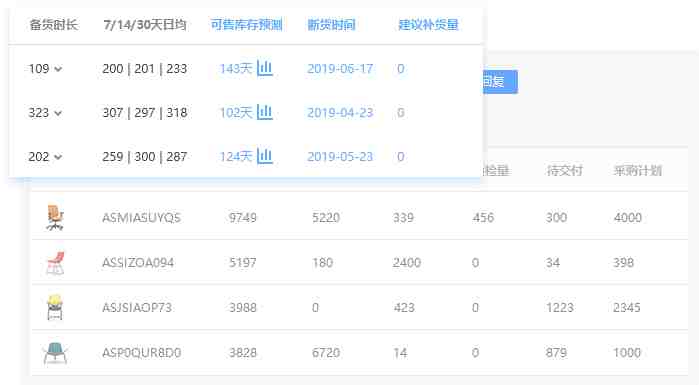
Task: Click the 备货时长 column header
Action: (53, 25)
